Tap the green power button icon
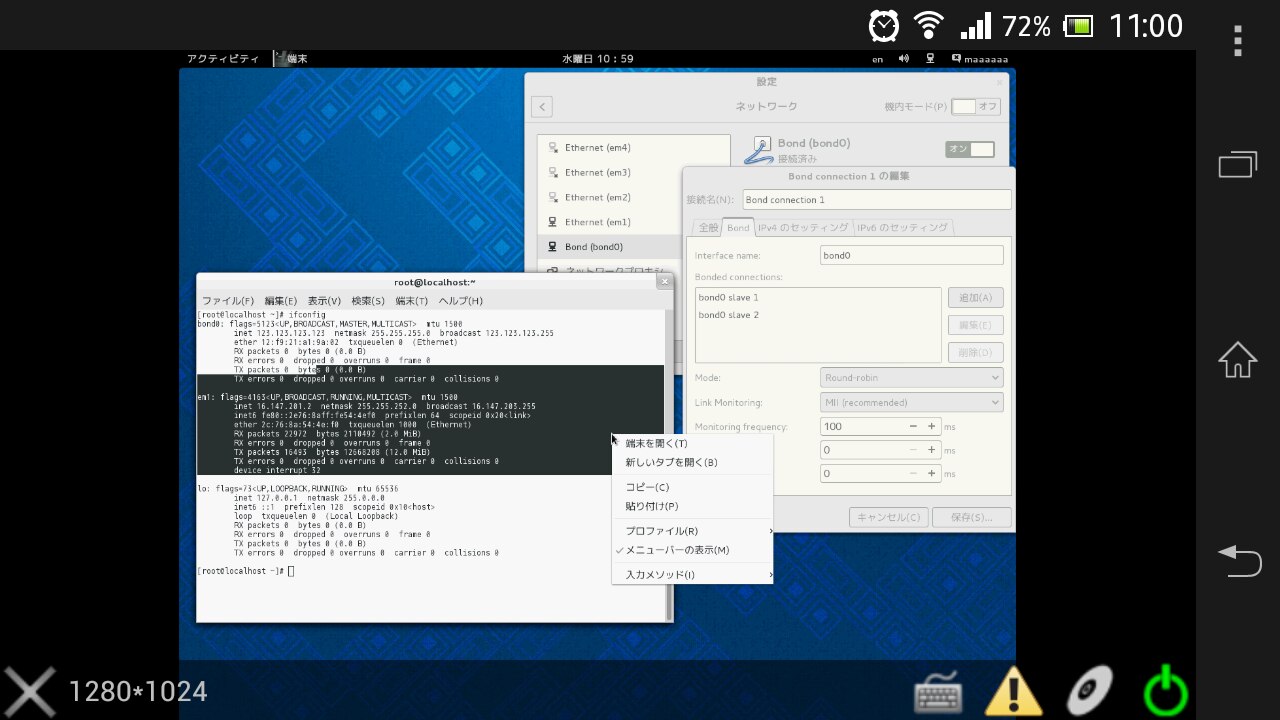The image size is (1280, 720). 1165,692
